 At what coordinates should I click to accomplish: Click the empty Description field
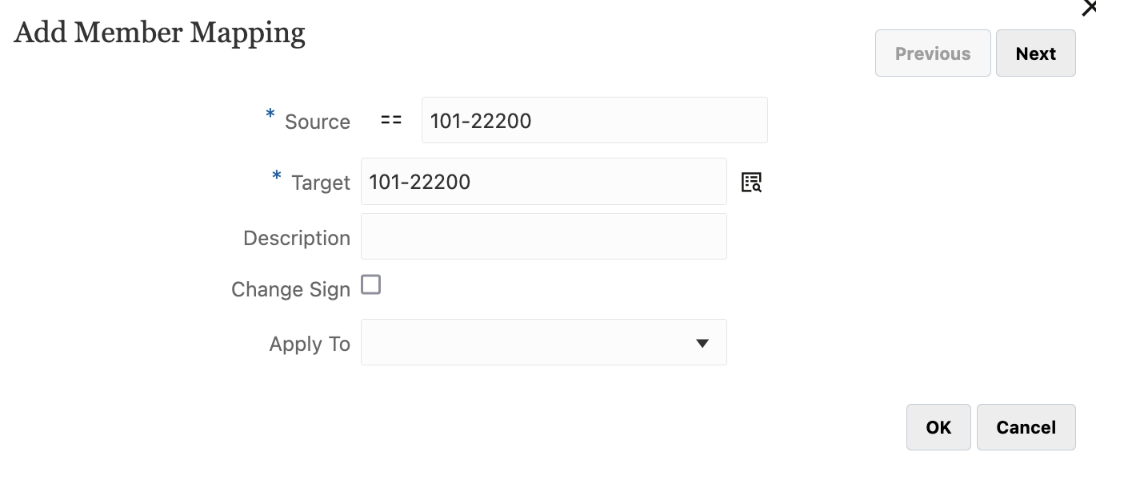coord(543,237)
